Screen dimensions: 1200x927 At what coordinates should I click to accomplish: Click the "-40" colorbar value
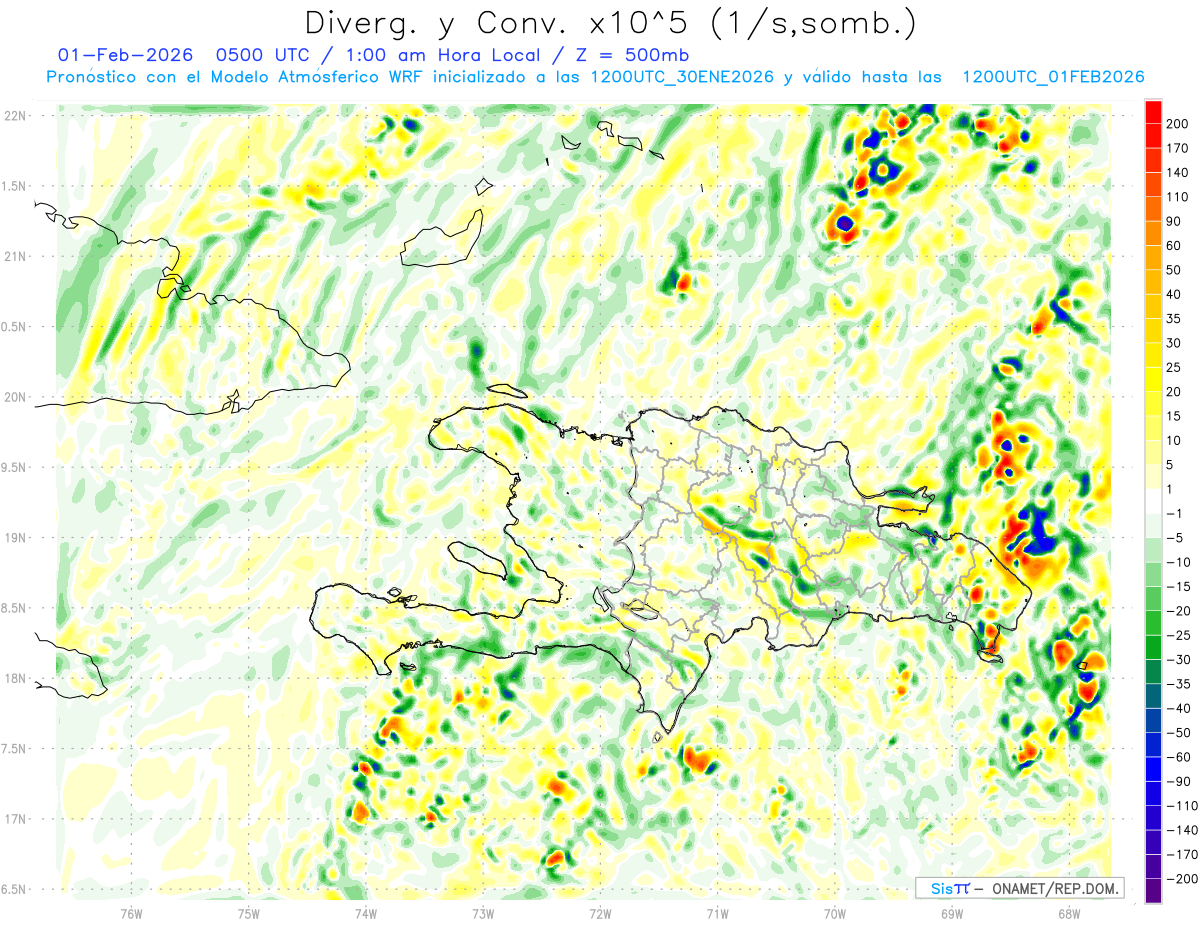(x=1181, y=709)
